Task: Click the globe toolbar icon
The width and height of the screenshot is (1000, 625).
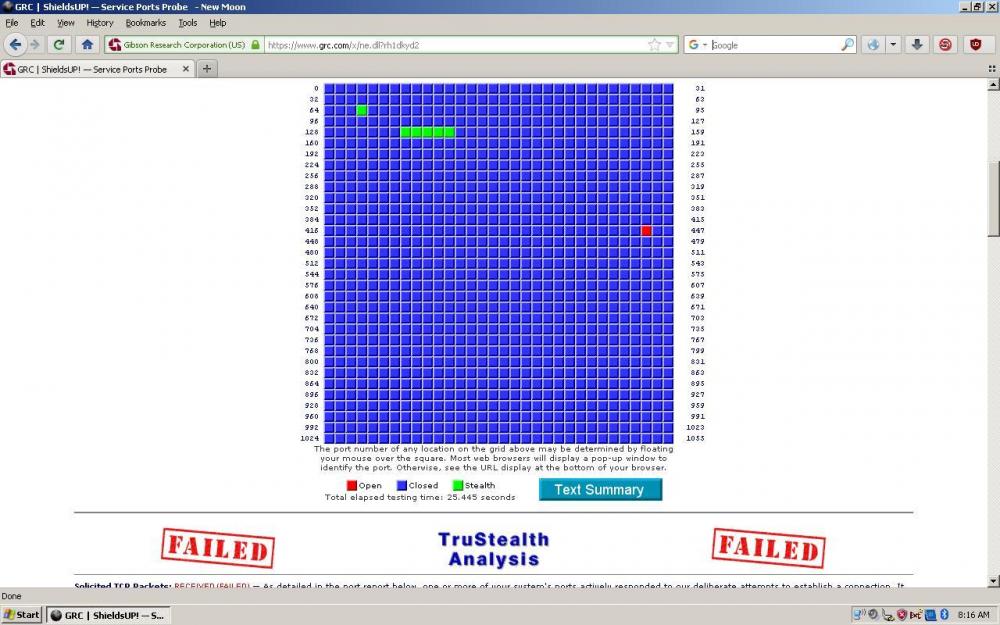Action: tap(873, 45)
